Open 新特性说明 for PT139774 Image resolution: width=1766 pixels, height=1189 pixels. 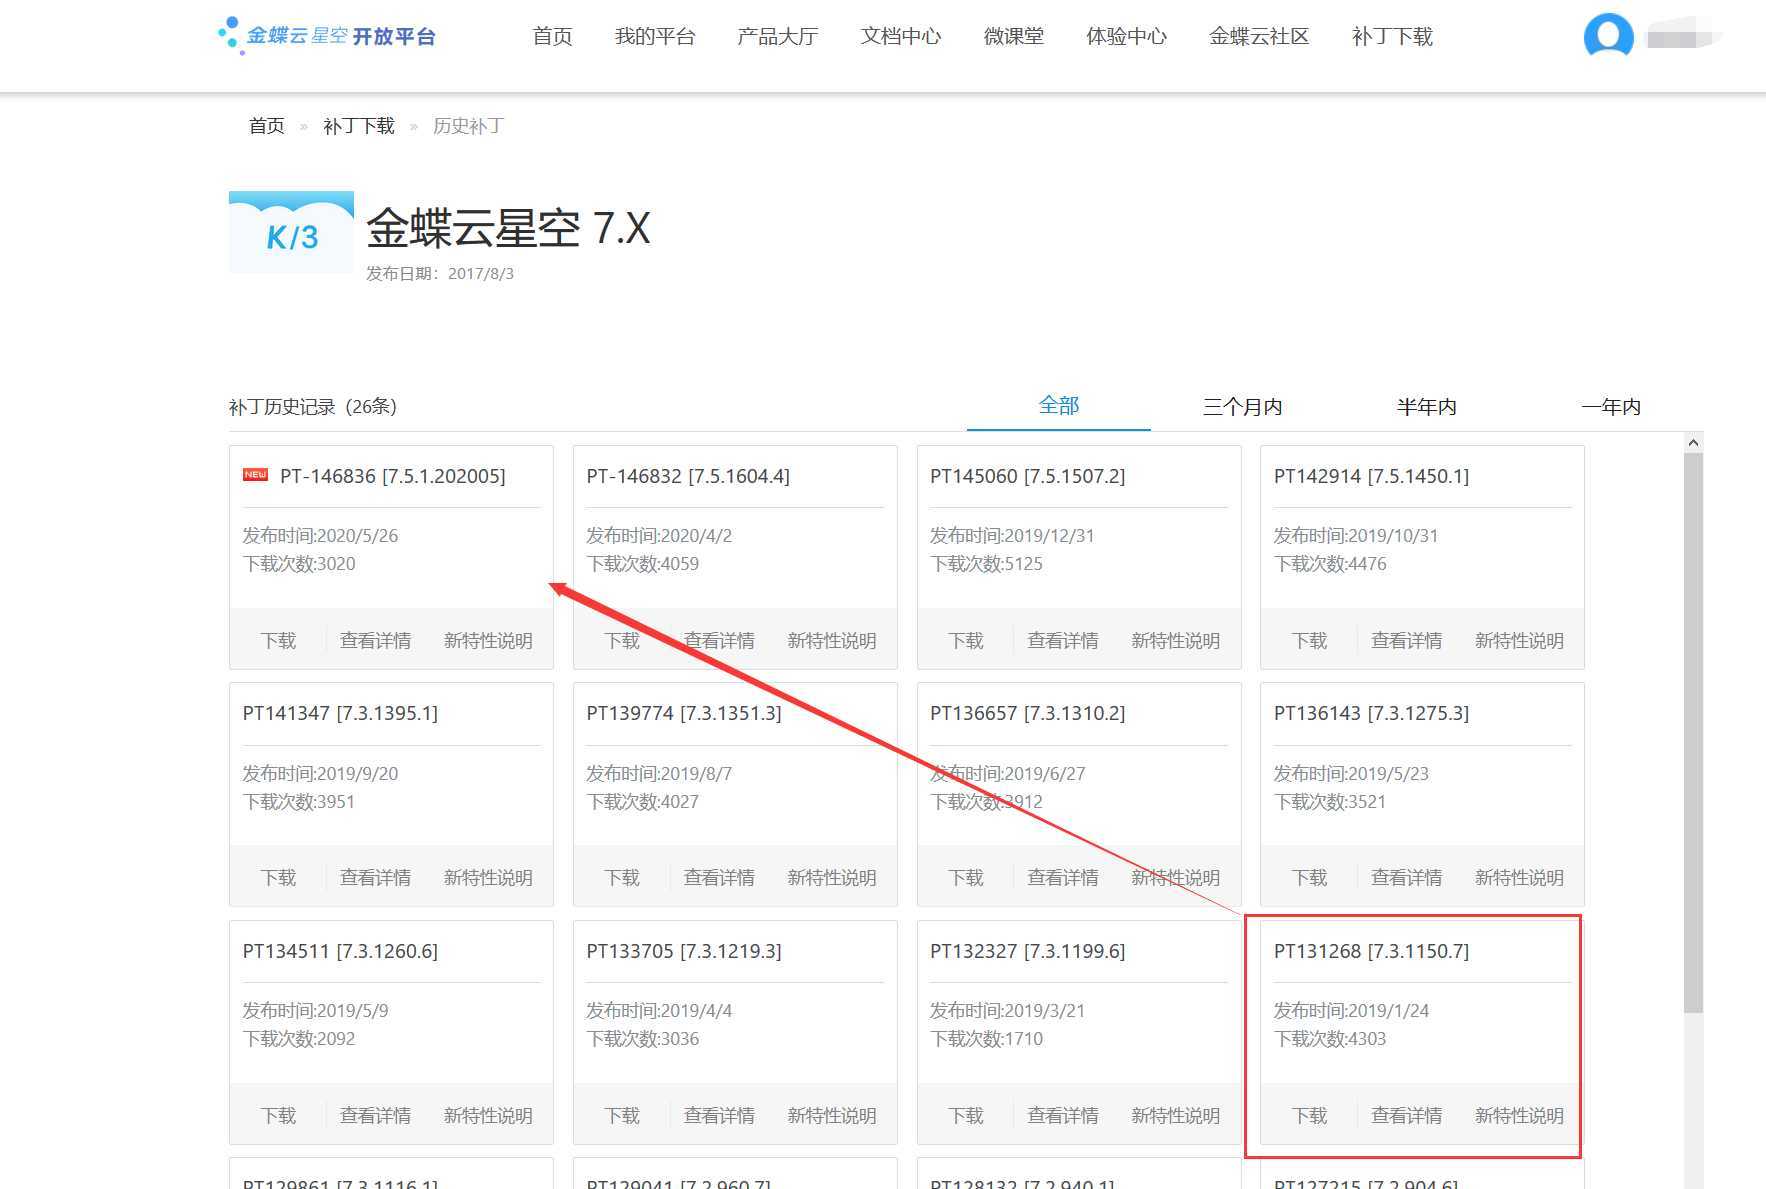tap(832, 878)
